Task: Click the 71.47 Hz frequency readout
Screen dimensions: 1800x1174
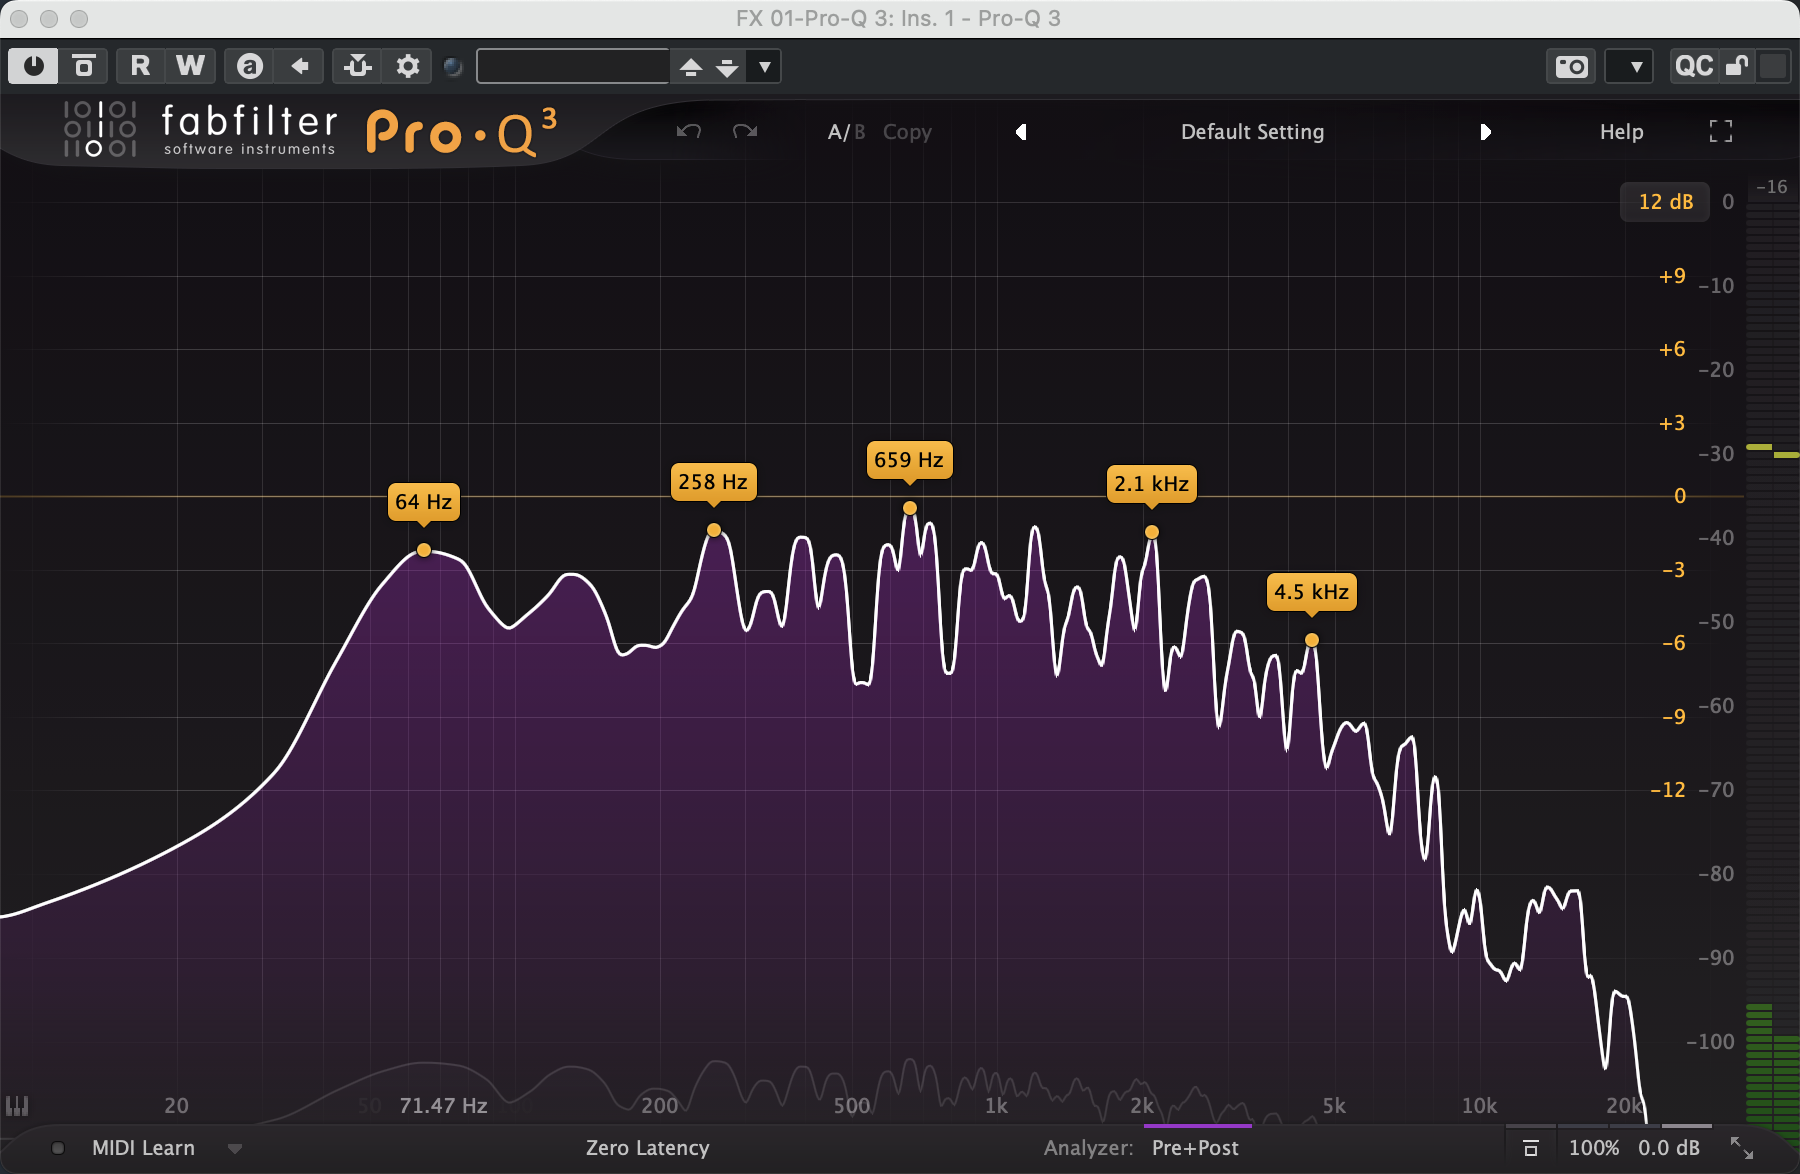Action: coord(443,1105)
